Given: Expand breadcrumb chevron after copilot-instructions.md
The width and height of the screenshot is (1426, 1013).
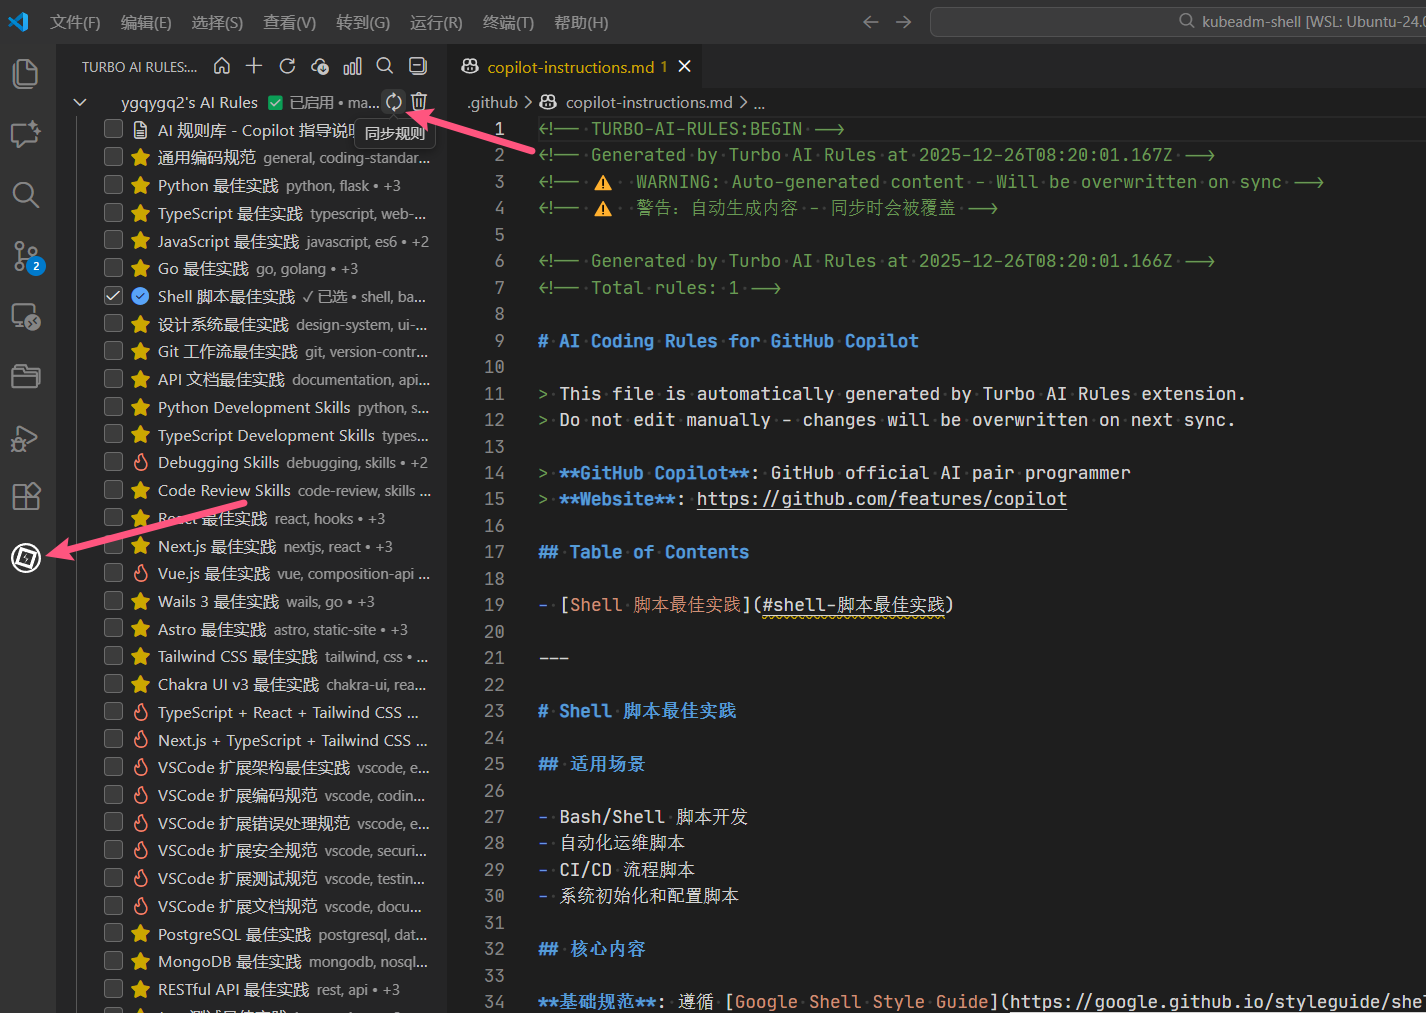Looking at the screenshot, I should click(743, 102).
